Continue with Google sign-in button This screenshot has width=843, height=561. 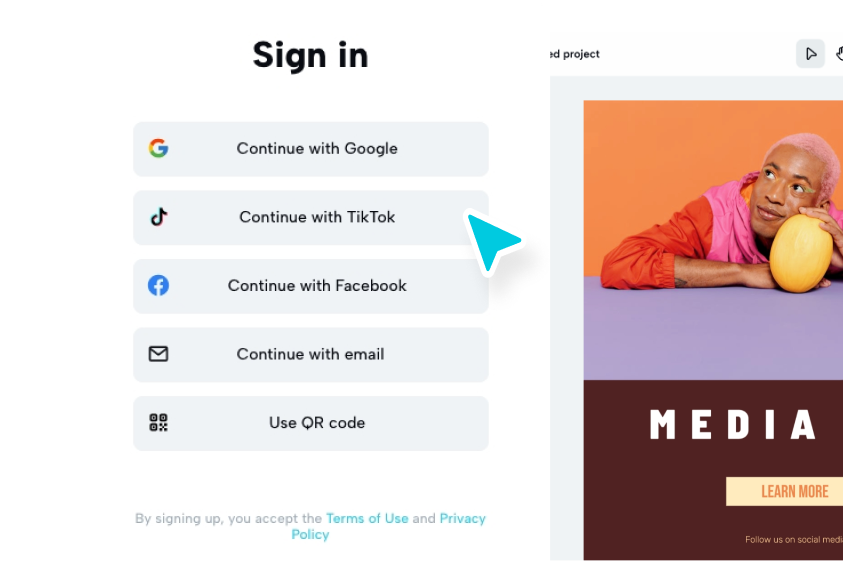click(x=311, y=149)
